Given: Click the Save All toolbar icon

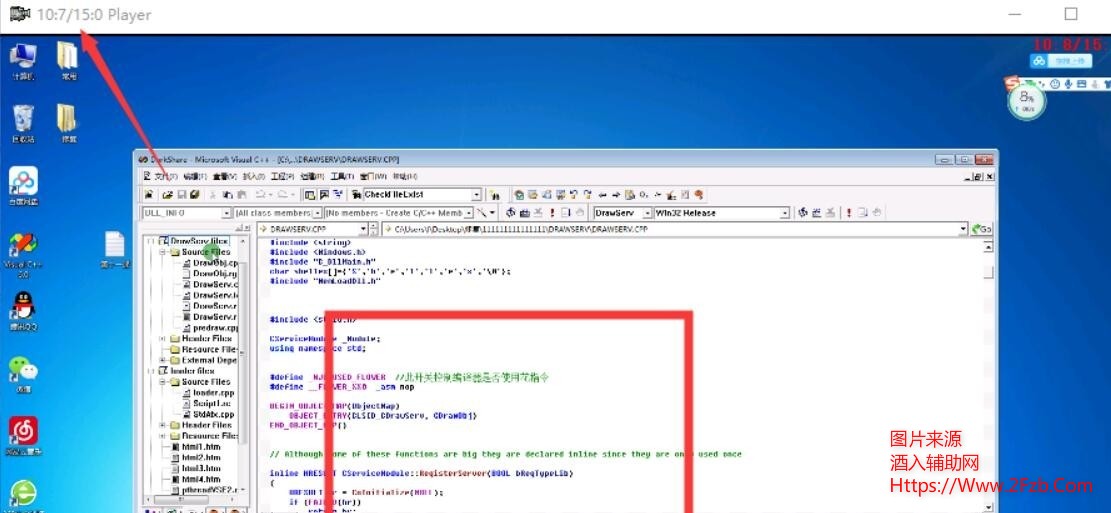Looking at the screenshot, I should click(x=195, y=195).
